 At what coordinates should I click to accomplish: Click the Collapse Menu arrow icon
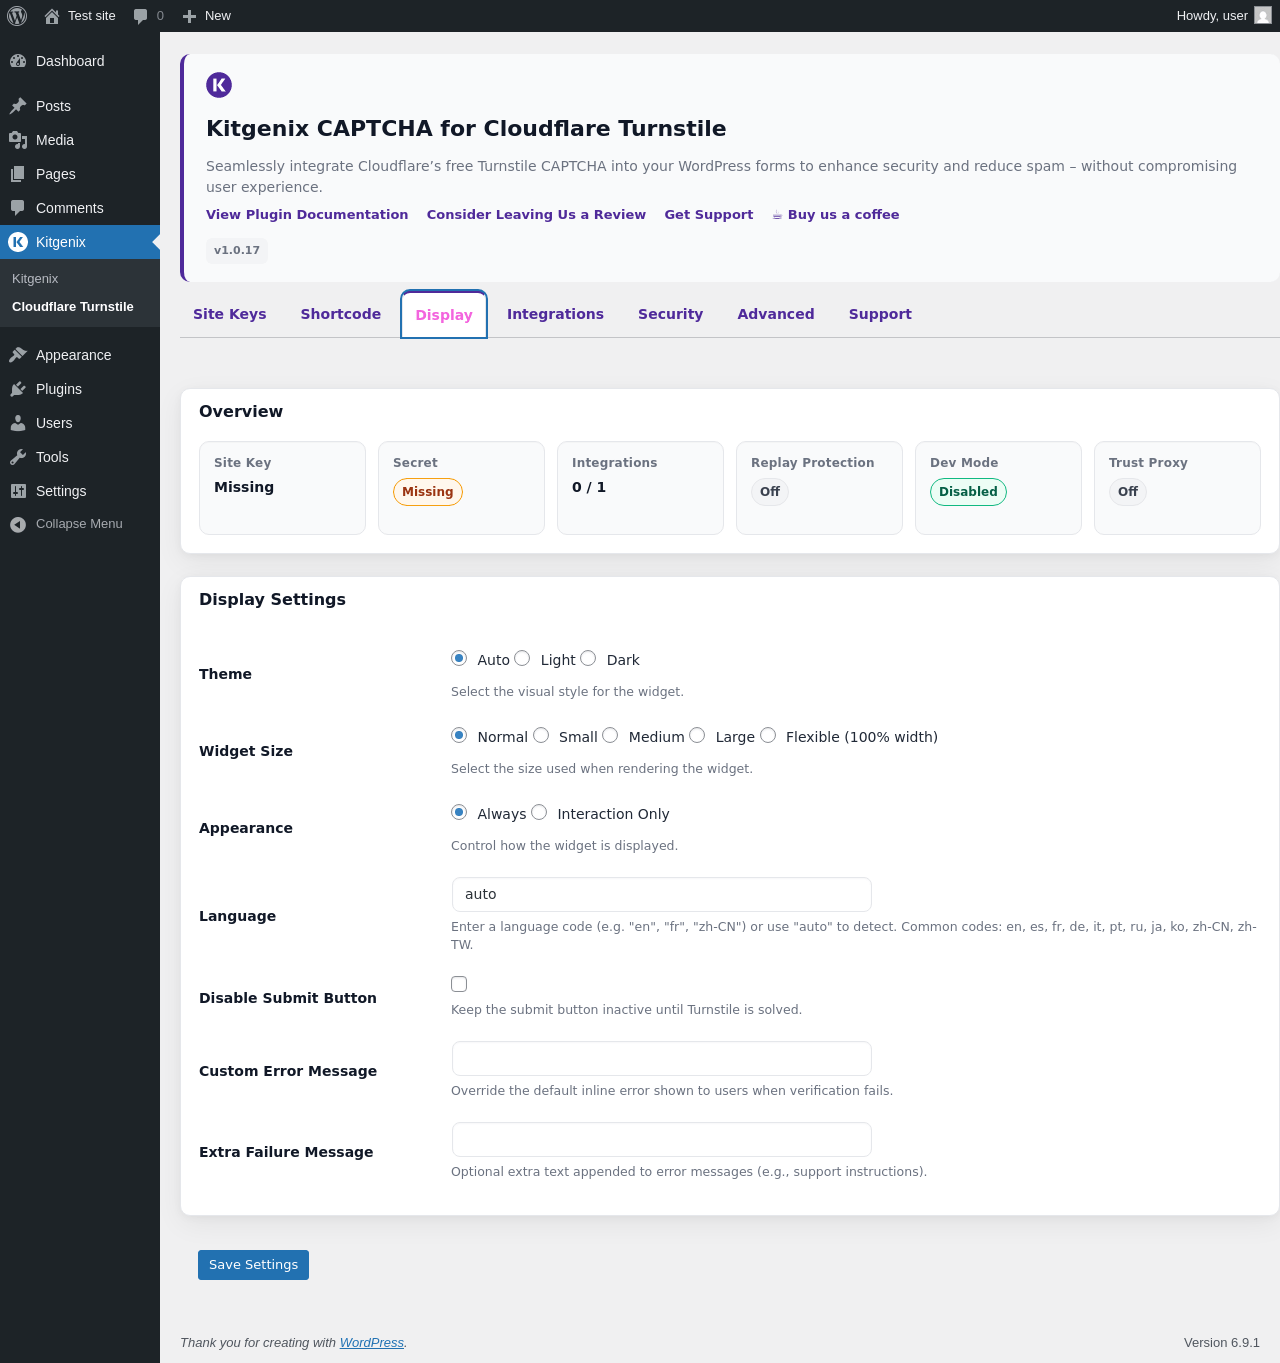click(x=18, y=524)
